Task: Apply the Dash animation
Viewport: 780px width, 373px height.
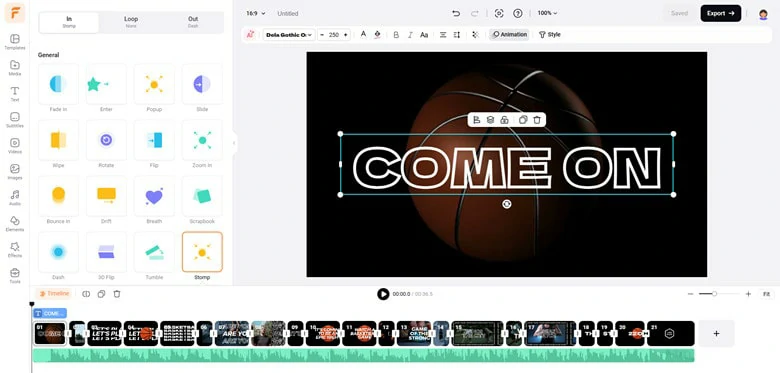Action: [58, 252]
